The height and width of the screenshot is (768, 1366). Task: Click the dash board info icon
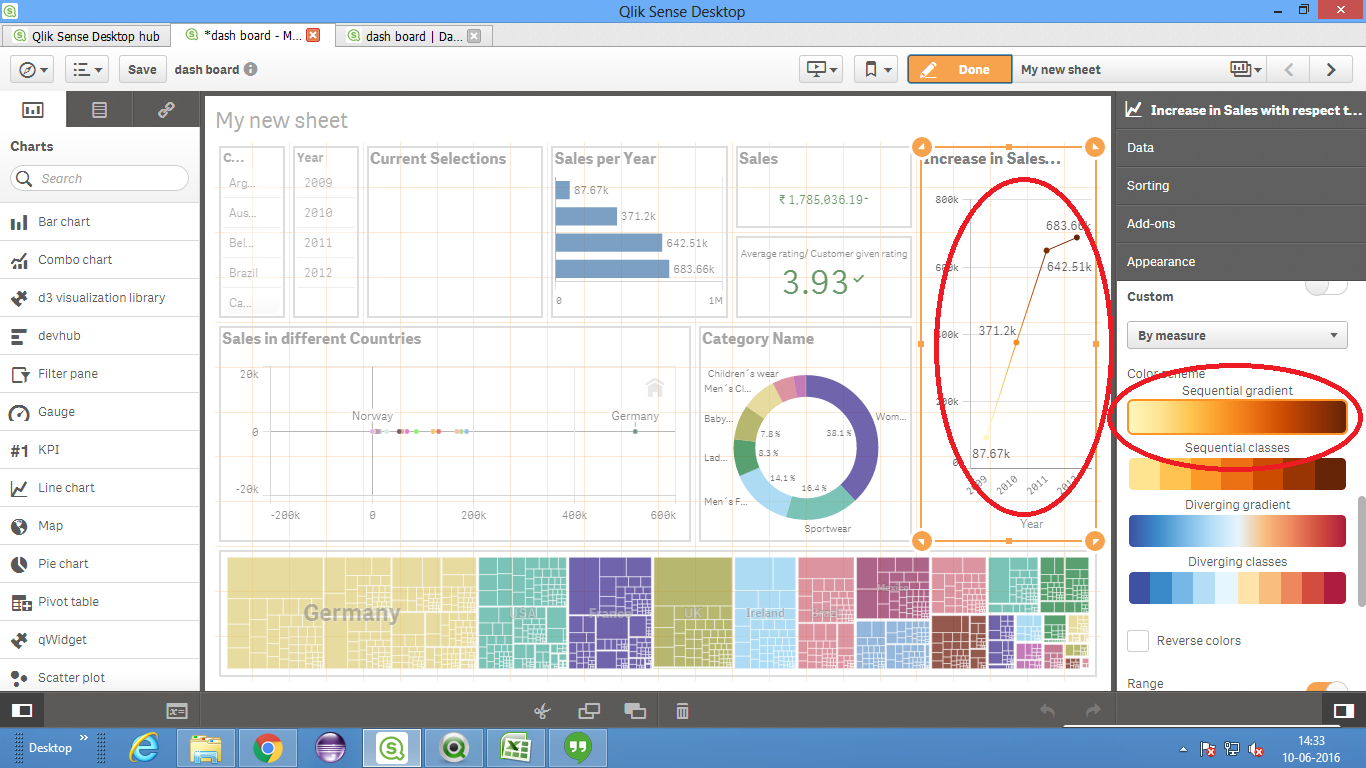251,69
